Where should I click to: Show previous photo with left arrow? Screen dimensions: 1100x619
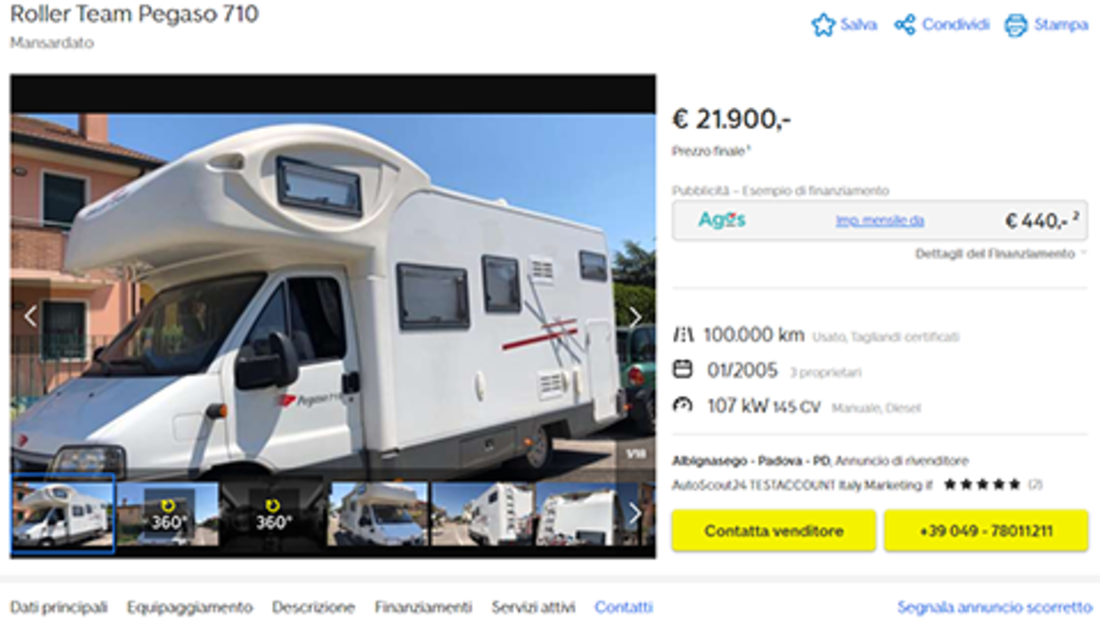coord(30,316)
